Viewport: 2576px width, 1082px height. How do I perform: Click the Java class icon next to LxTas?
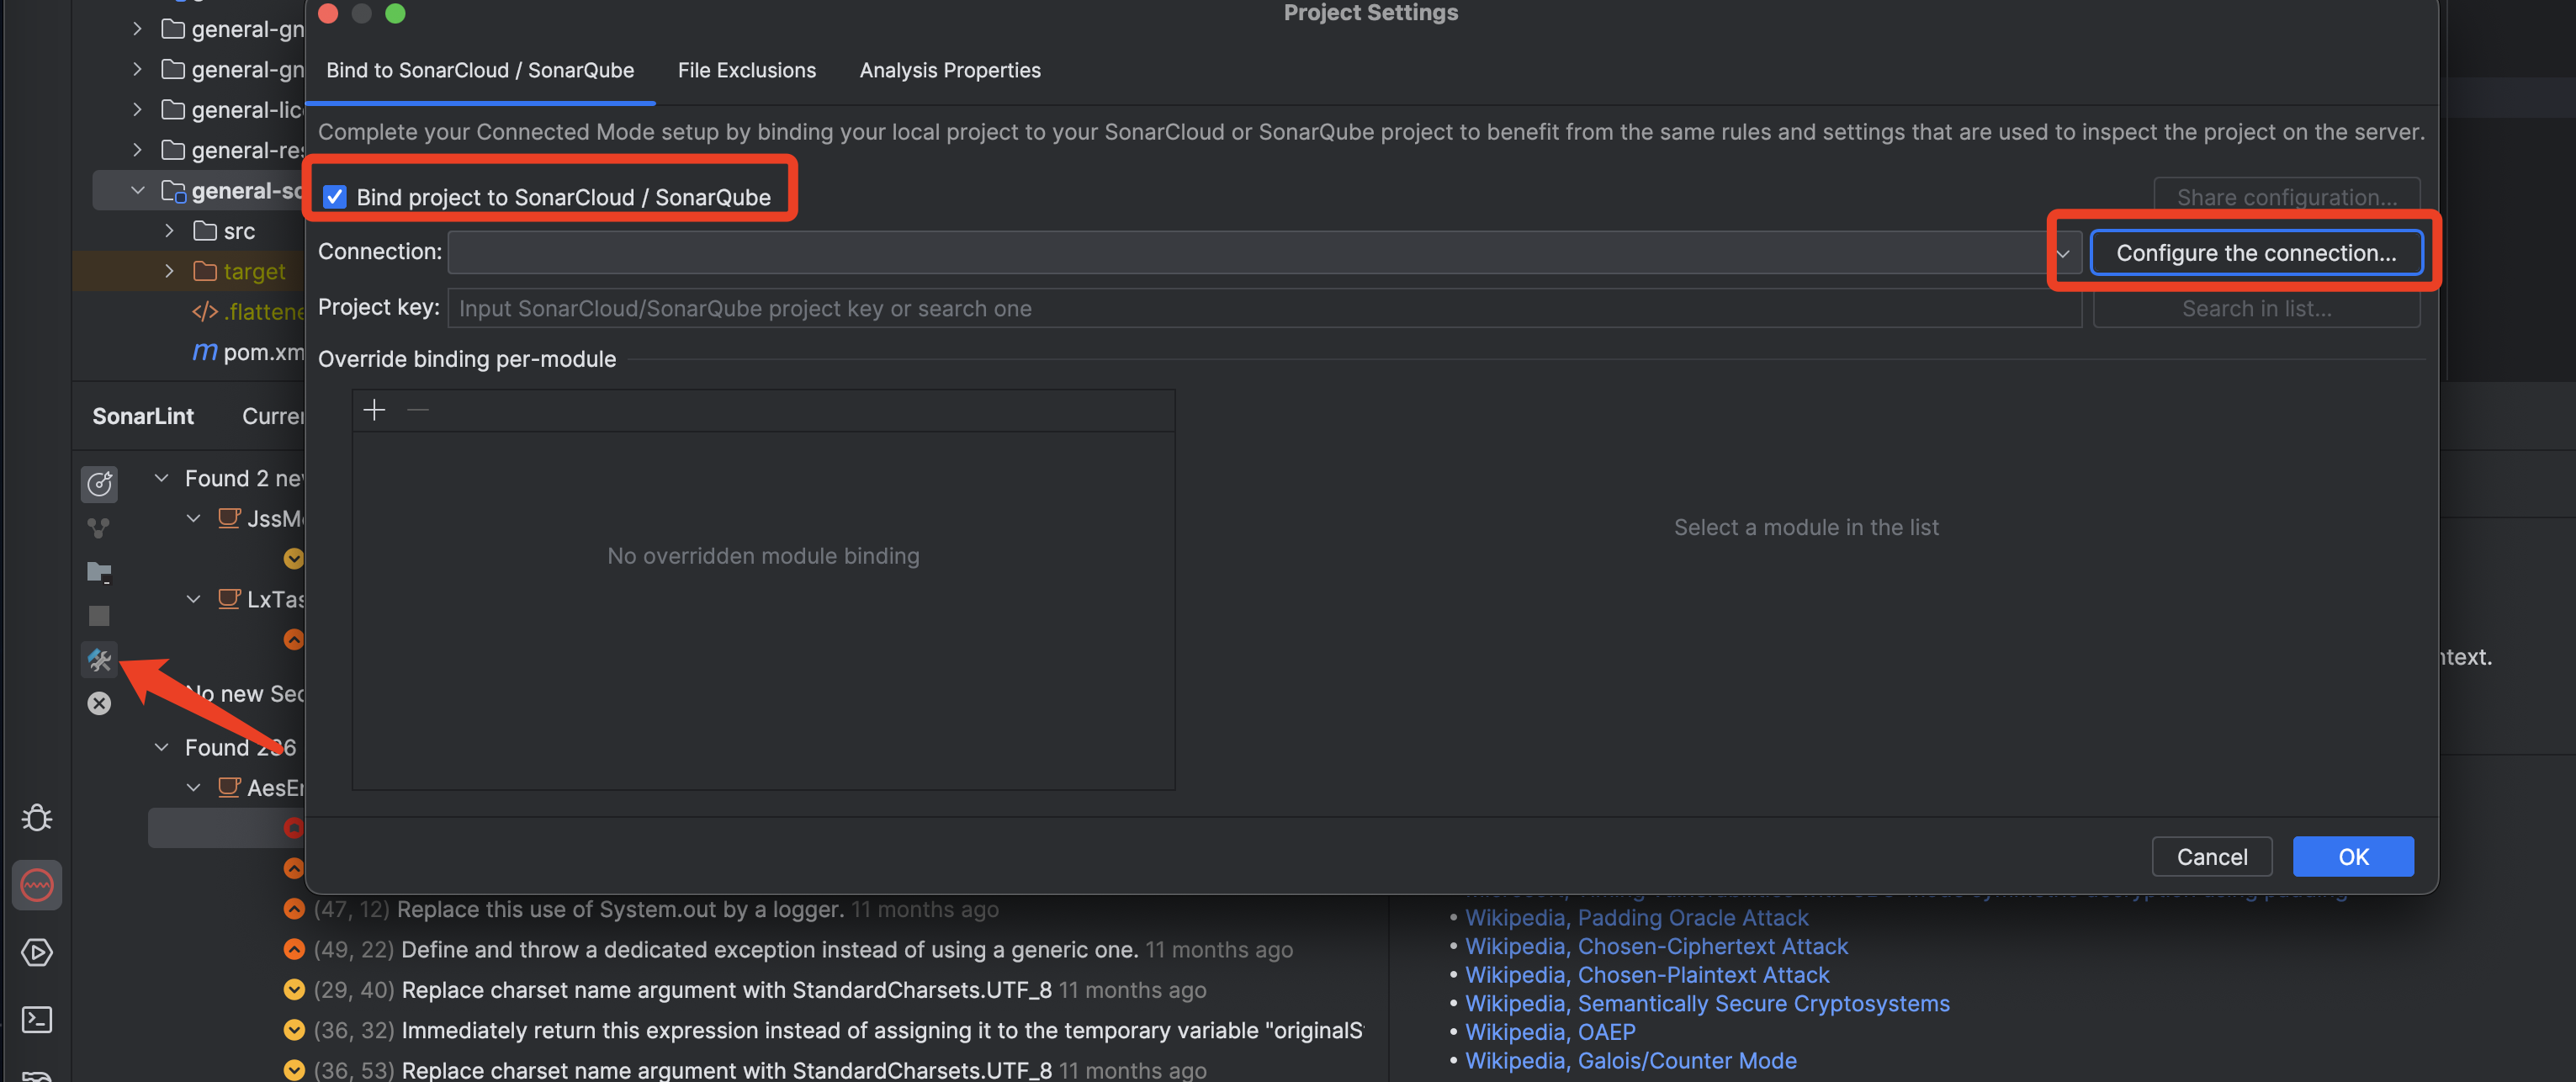229,599
